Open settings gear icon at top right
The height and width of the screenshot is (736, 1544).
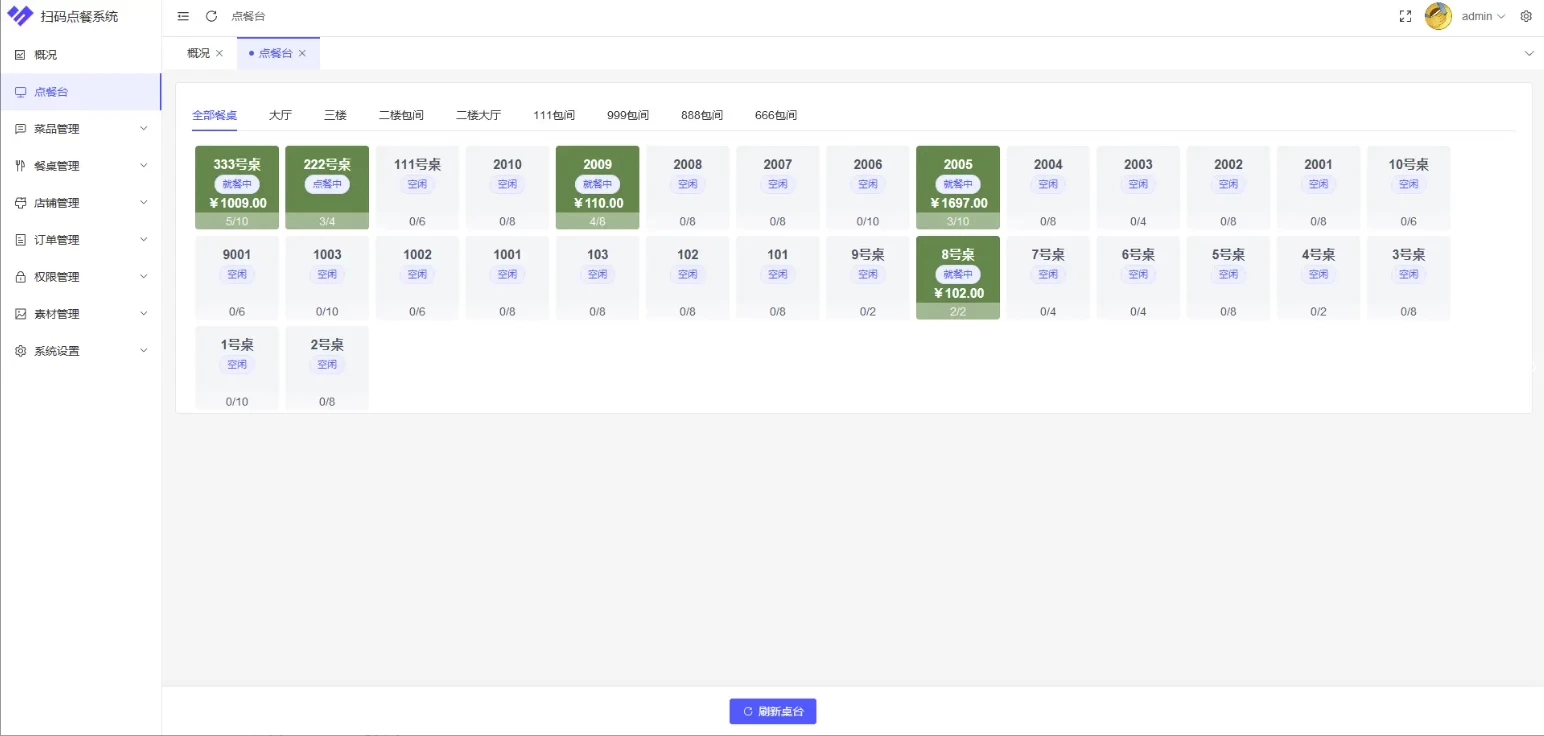pos(1526,16)
